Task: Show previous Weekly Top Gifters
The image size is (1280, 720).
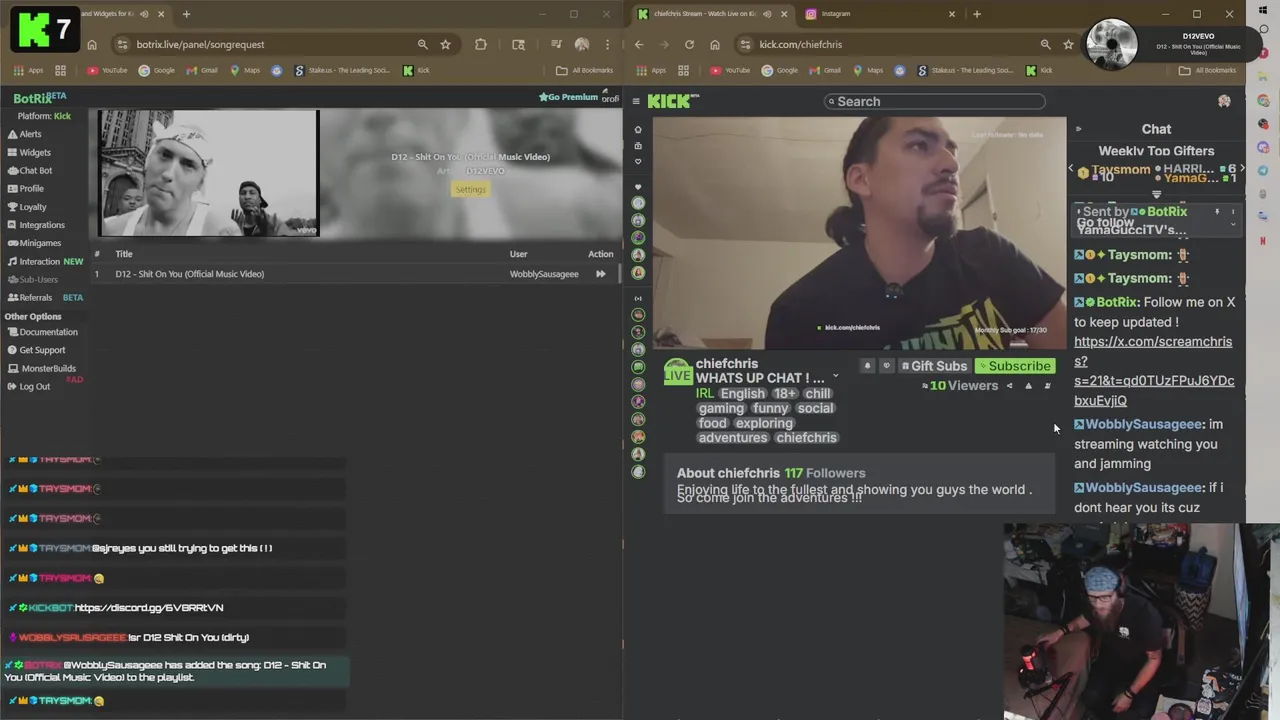Action: [1070, 170]
